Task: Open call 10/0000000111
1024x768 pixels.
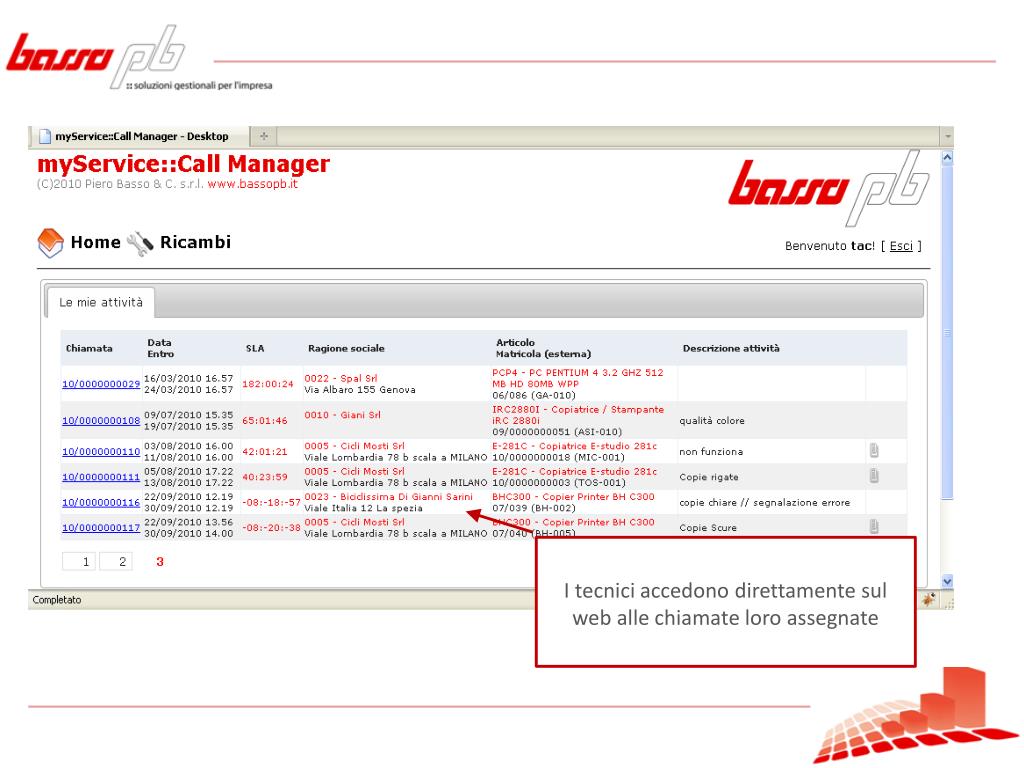Action: pos(101,477)
